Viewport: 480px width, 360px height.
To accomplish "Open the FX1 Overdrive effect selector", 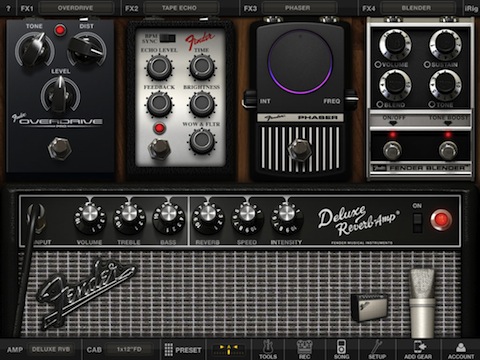I will 76,8.
